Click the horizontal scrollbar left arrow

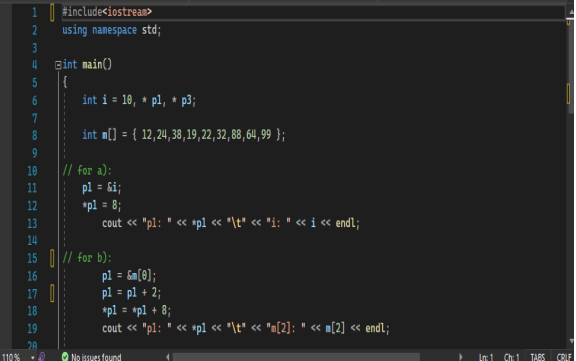click(168, 357)
